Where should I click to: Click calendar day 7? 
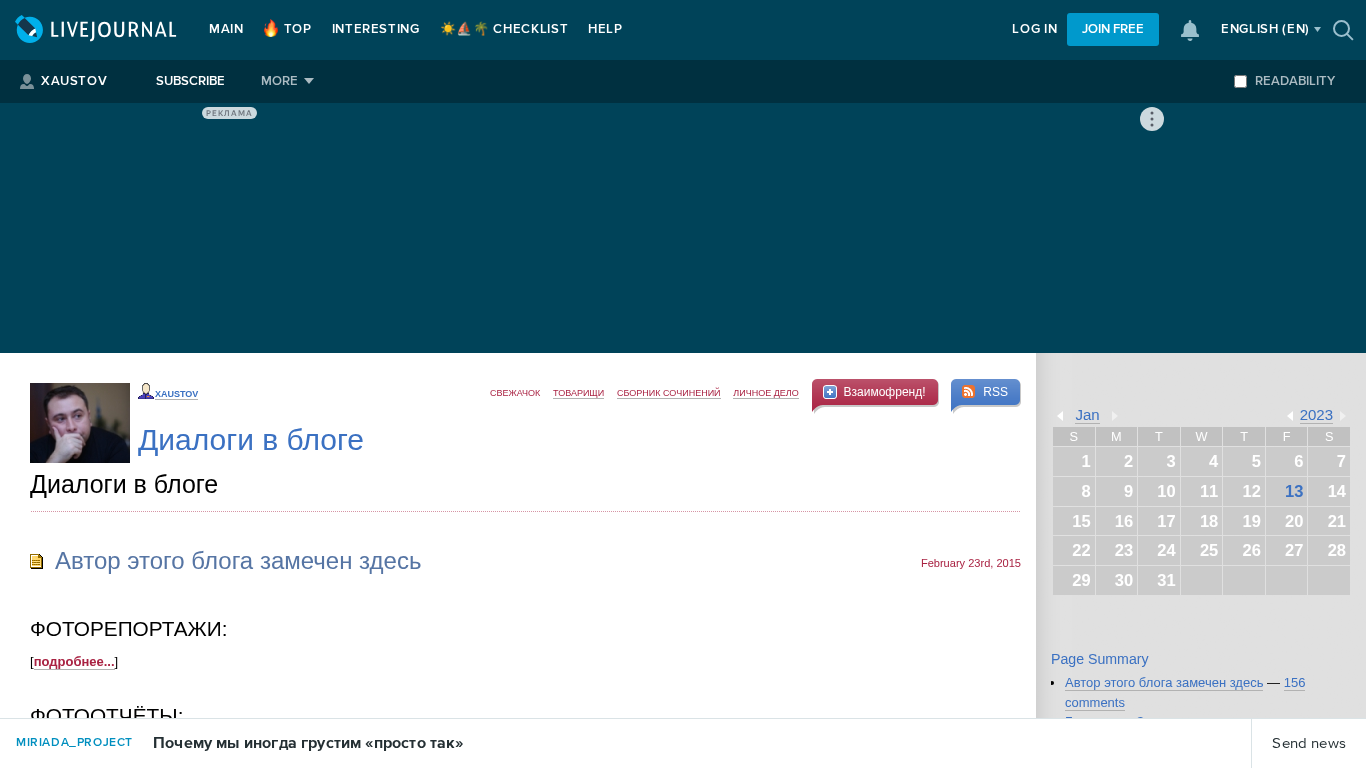click(1329, 461)
